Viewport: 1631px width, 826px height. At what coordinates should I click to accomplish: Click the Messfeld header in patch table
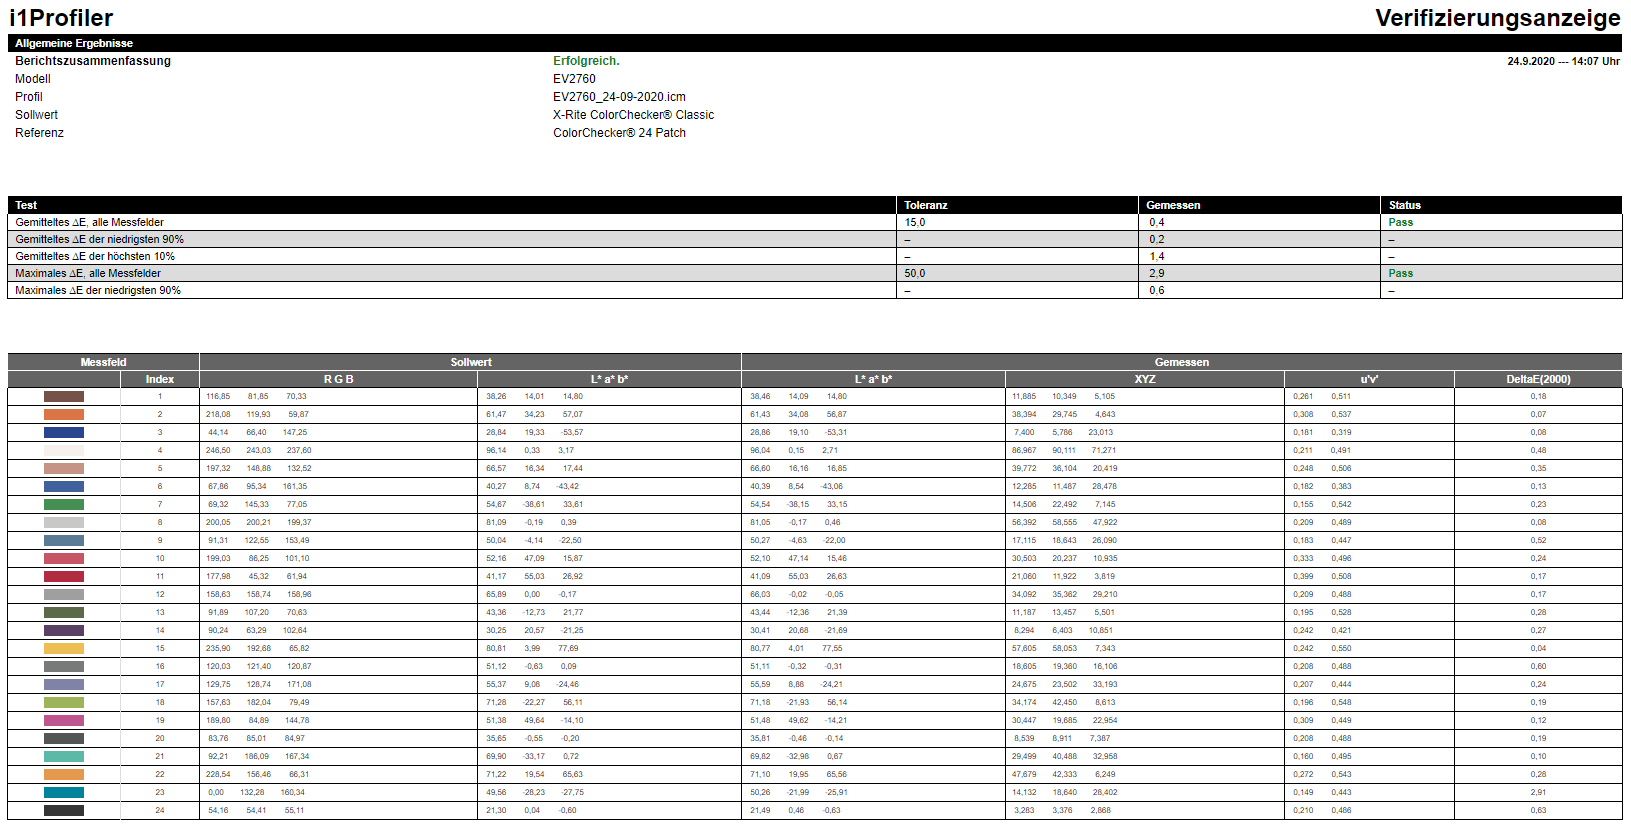pyautogui.click(x=103, y=362)
